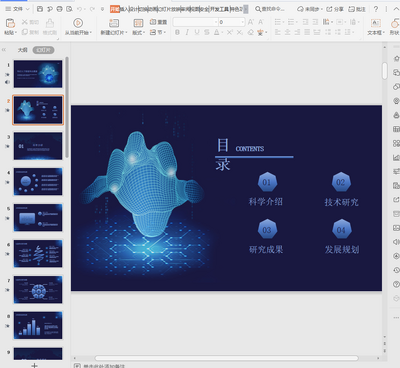Click audio speaker icon under slide 1

pos(7,82)
